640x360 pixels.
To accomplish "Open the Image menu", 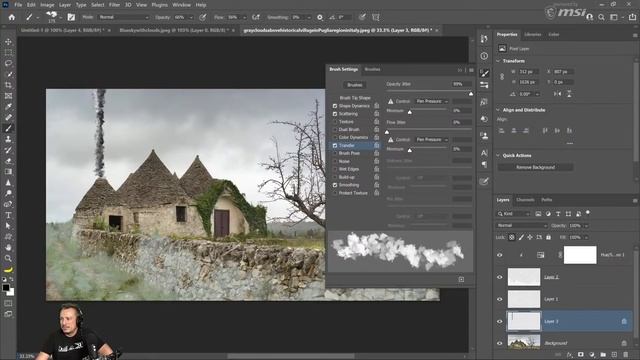I will [47, 5].
